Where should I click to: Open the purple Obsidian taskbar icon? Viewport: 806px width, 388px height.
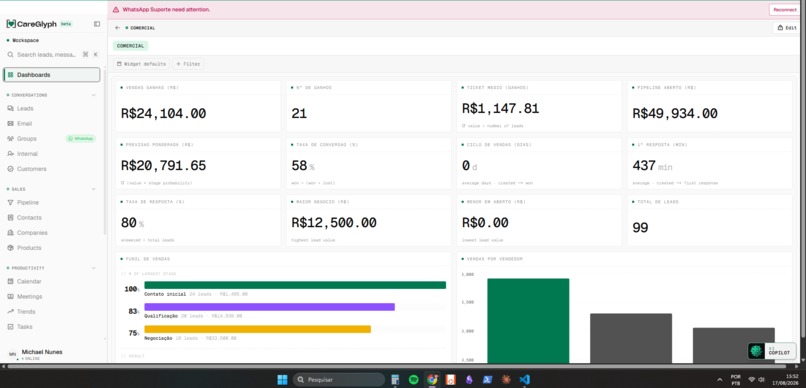click(469, 380)
